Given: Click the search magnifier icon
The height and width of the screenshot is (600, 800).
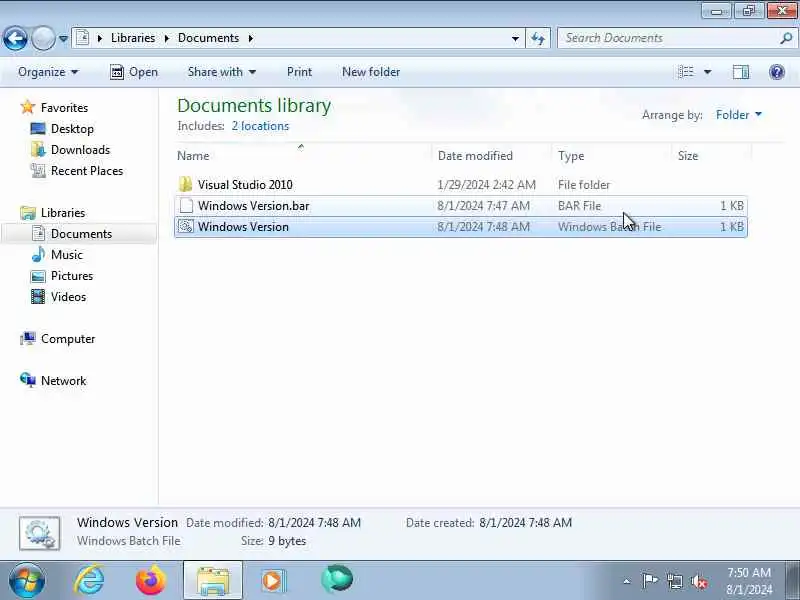Looking at the screenshot, I should click(786, 38).
